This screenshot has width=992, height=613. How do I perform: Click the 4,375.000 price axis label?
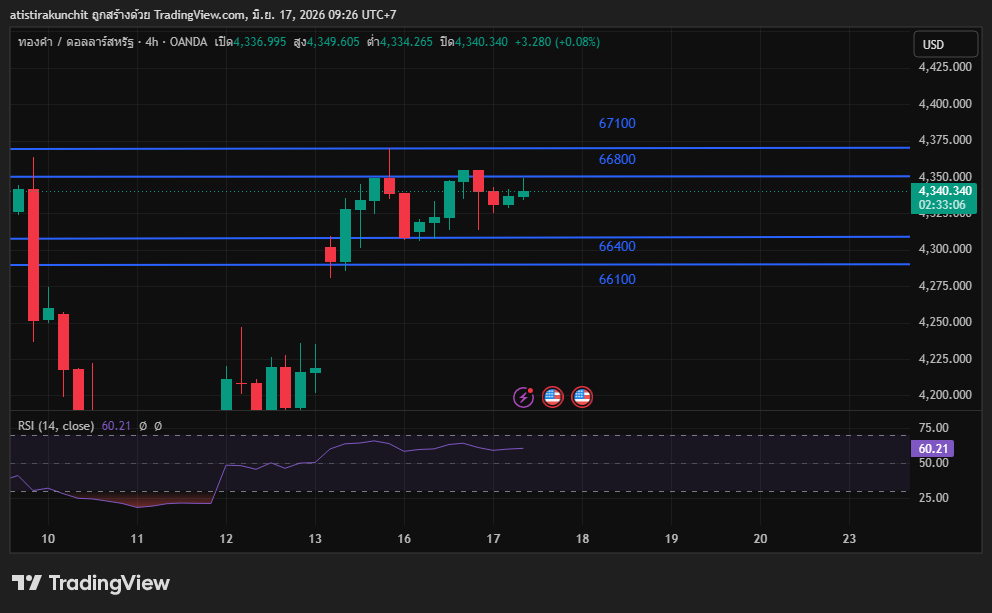(945, 140)
